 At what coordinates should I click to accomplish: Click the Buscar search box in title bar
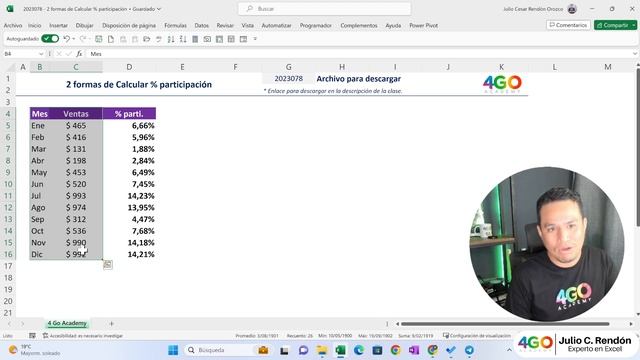tap(324, 9)
